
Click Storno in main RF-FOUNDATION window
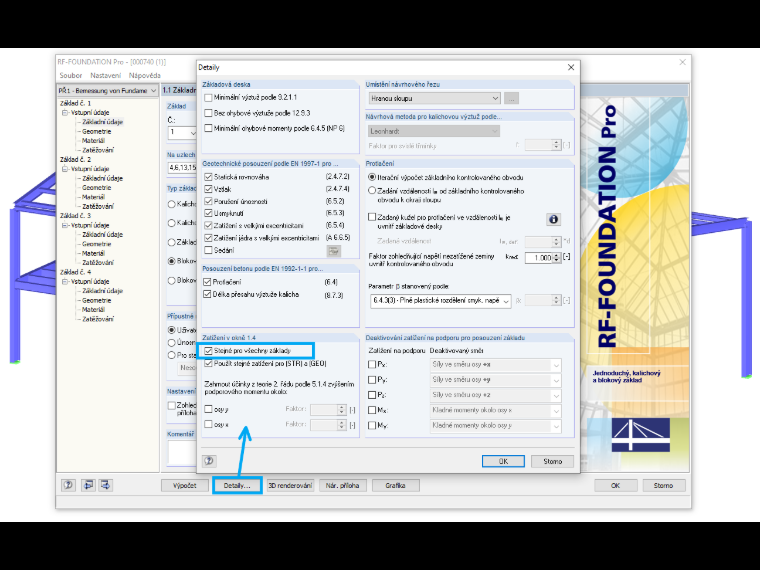coord(664,485)
